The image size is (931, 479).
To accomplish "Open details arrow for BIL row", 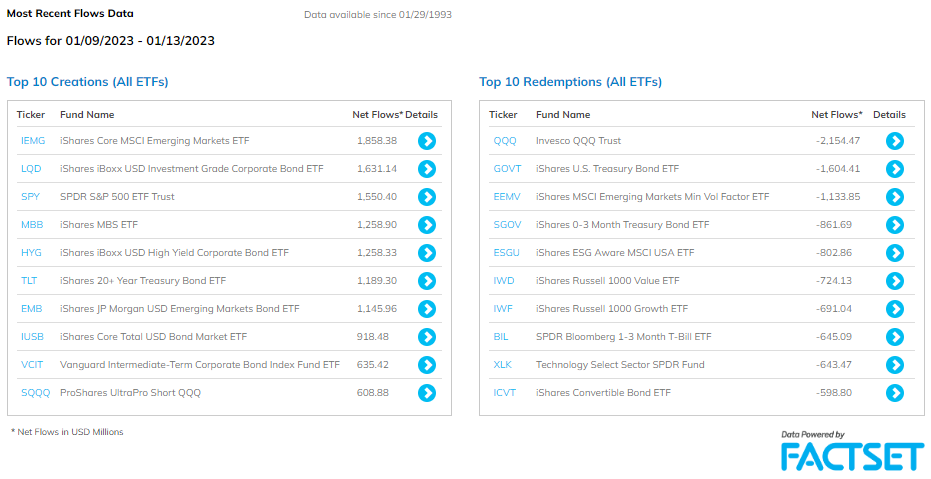I will (x=895, y=337).
